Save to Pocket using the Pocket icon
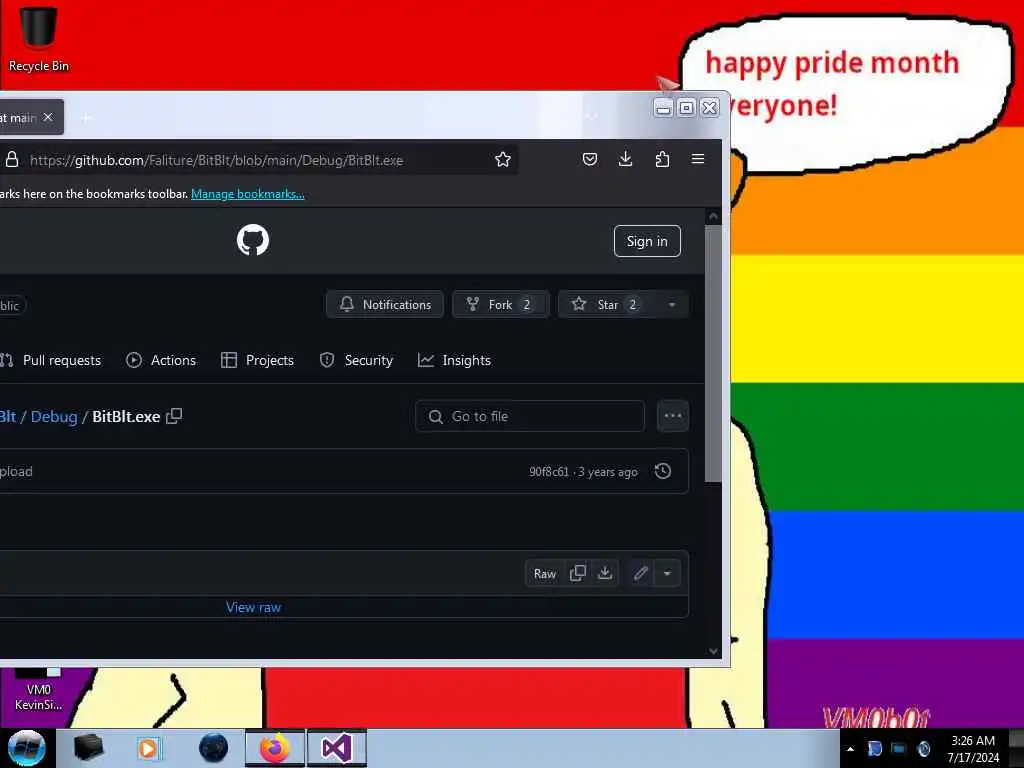The width and height of the screenshot is (1024, 768). tap(590, 159)
